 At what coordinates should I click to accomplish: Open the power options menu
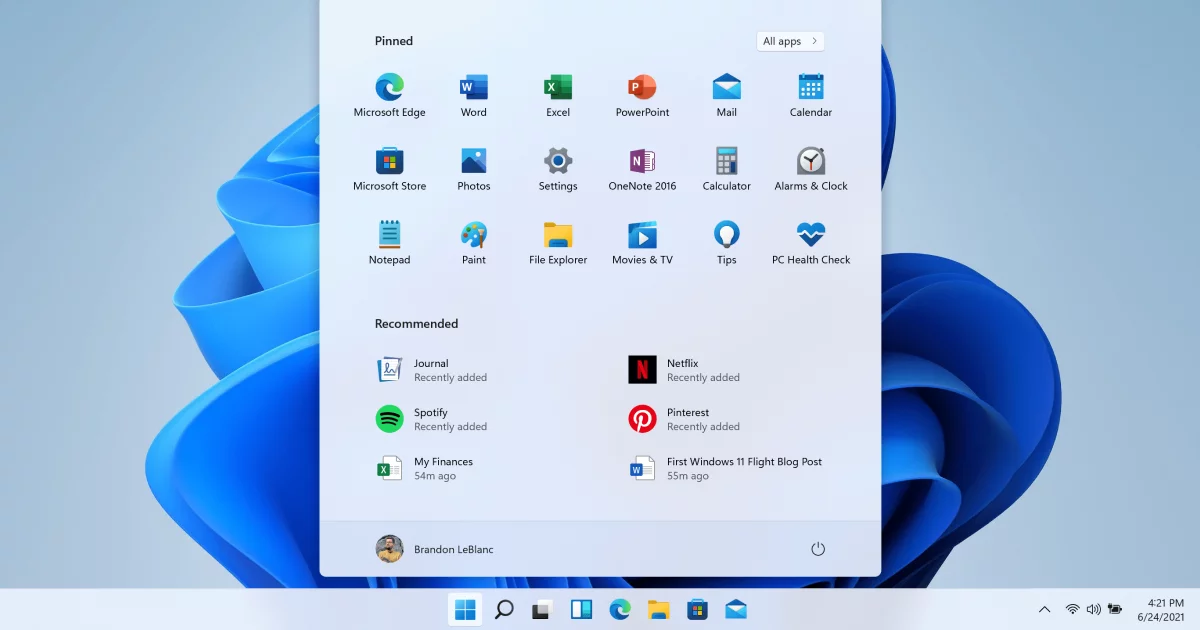coord(817,549)
